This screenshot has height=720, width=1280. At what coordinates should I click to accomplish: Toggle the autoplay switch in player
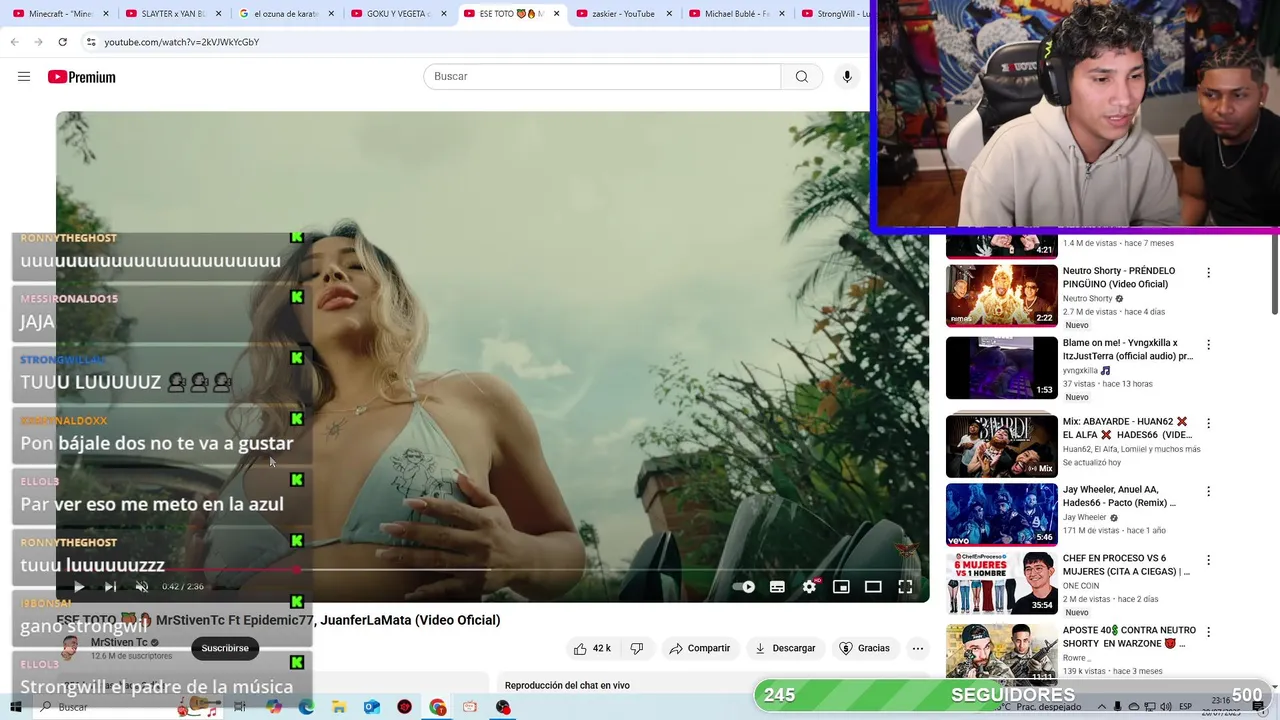coord(744,587)
